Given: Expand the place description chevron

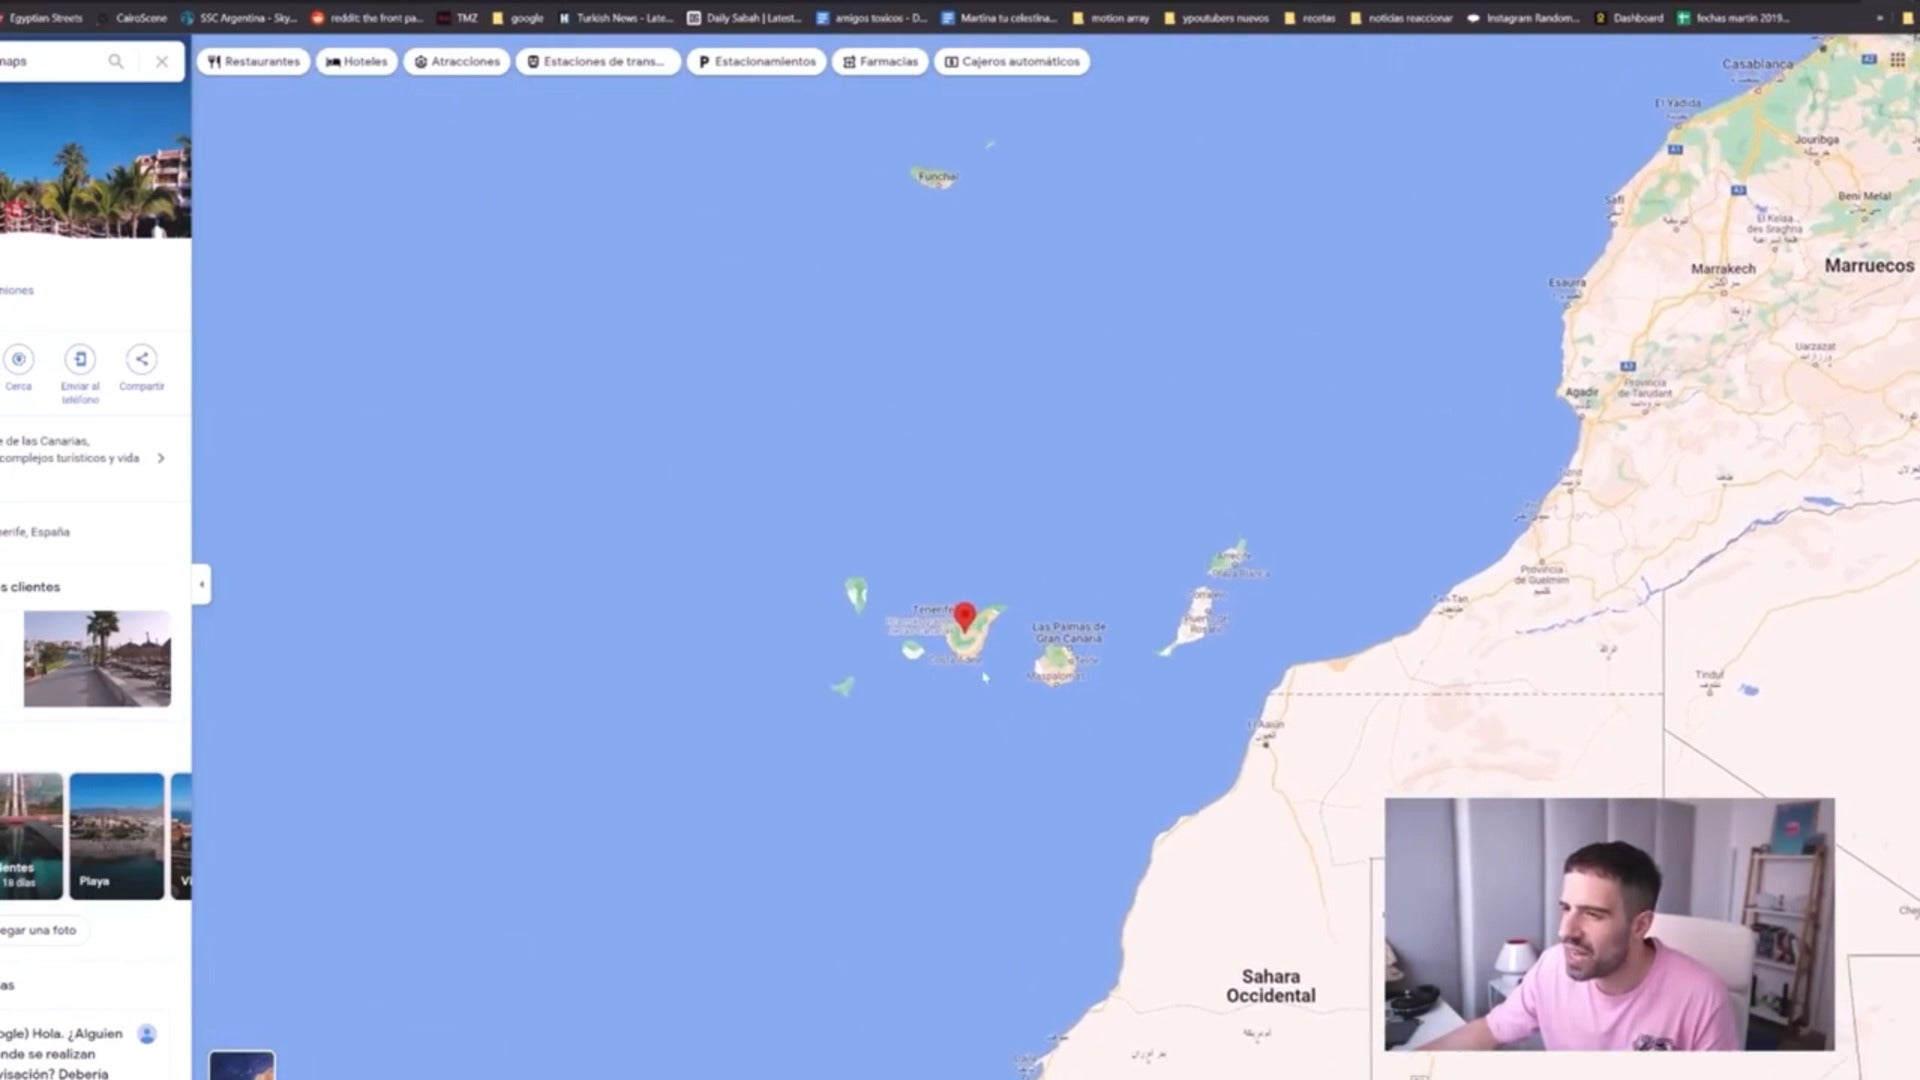Looking at the screenshot, I should 161,458.
